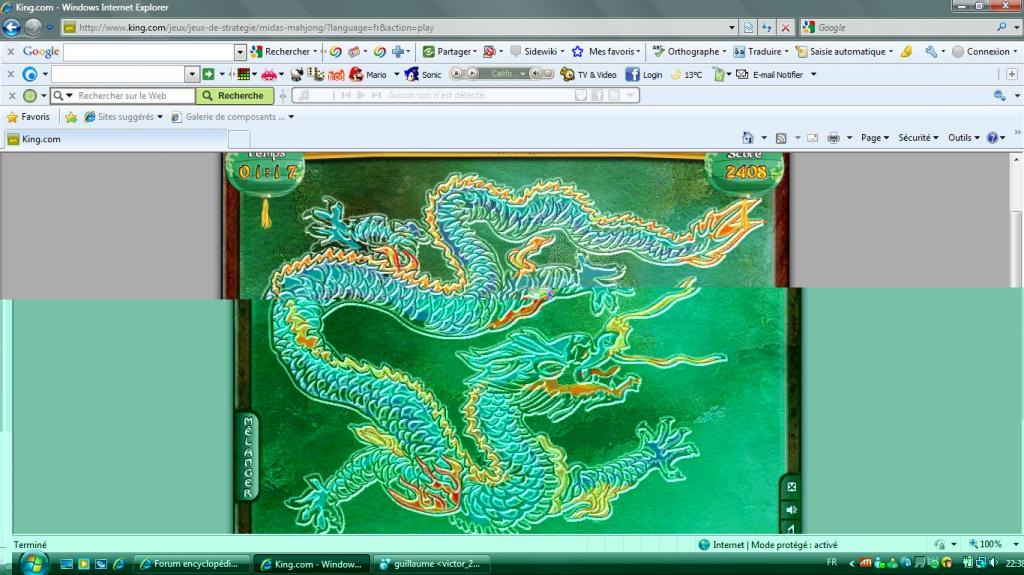
Task: Switch to guillaume <victor_2... taskbar window
Action: pyautogui.click(x=430, y=564)
